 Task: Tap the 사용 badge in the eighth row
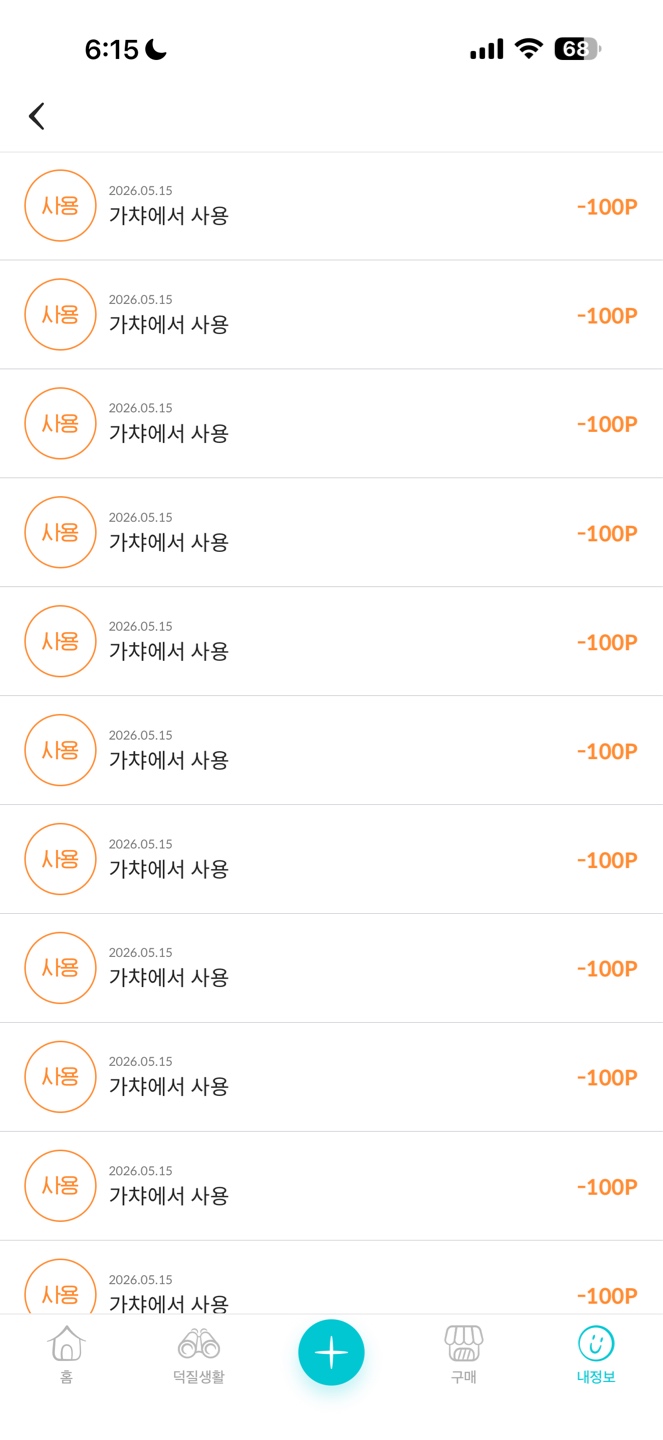coord(60,968)
